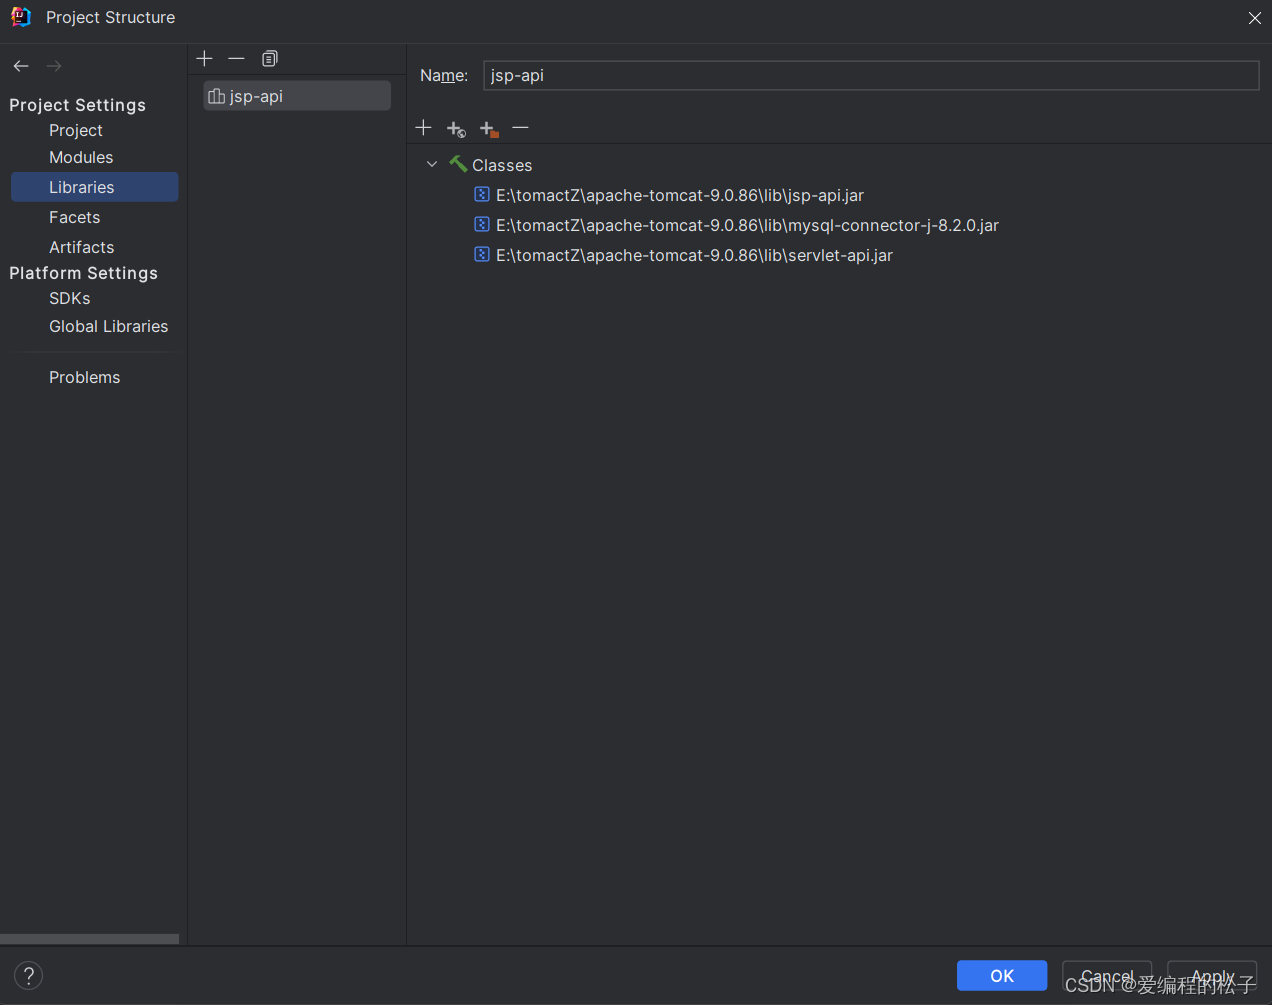Viewport: 1272px width, 1005px height.
Task: Click the library Name input field
Action: point(871,75)
